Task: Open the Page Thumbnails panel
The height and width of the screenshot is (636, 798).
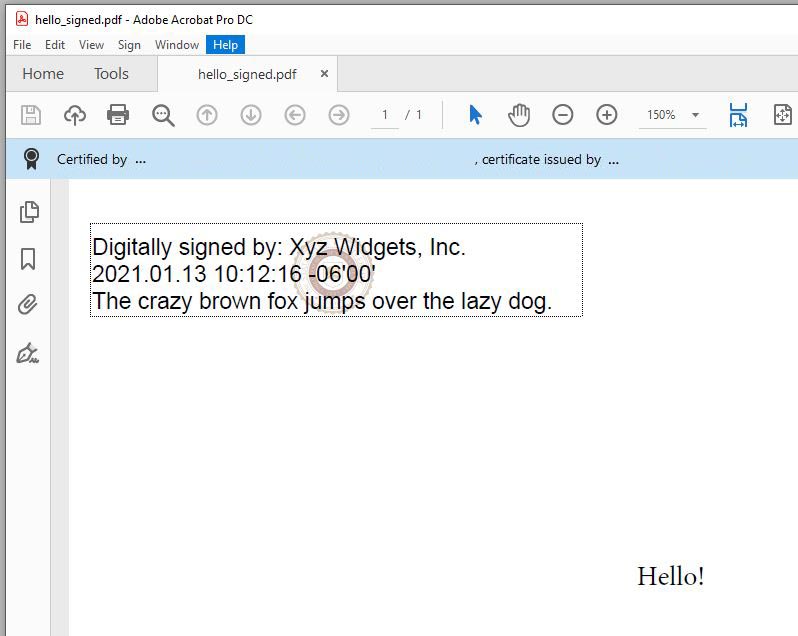Action: [x=29, y=211]
